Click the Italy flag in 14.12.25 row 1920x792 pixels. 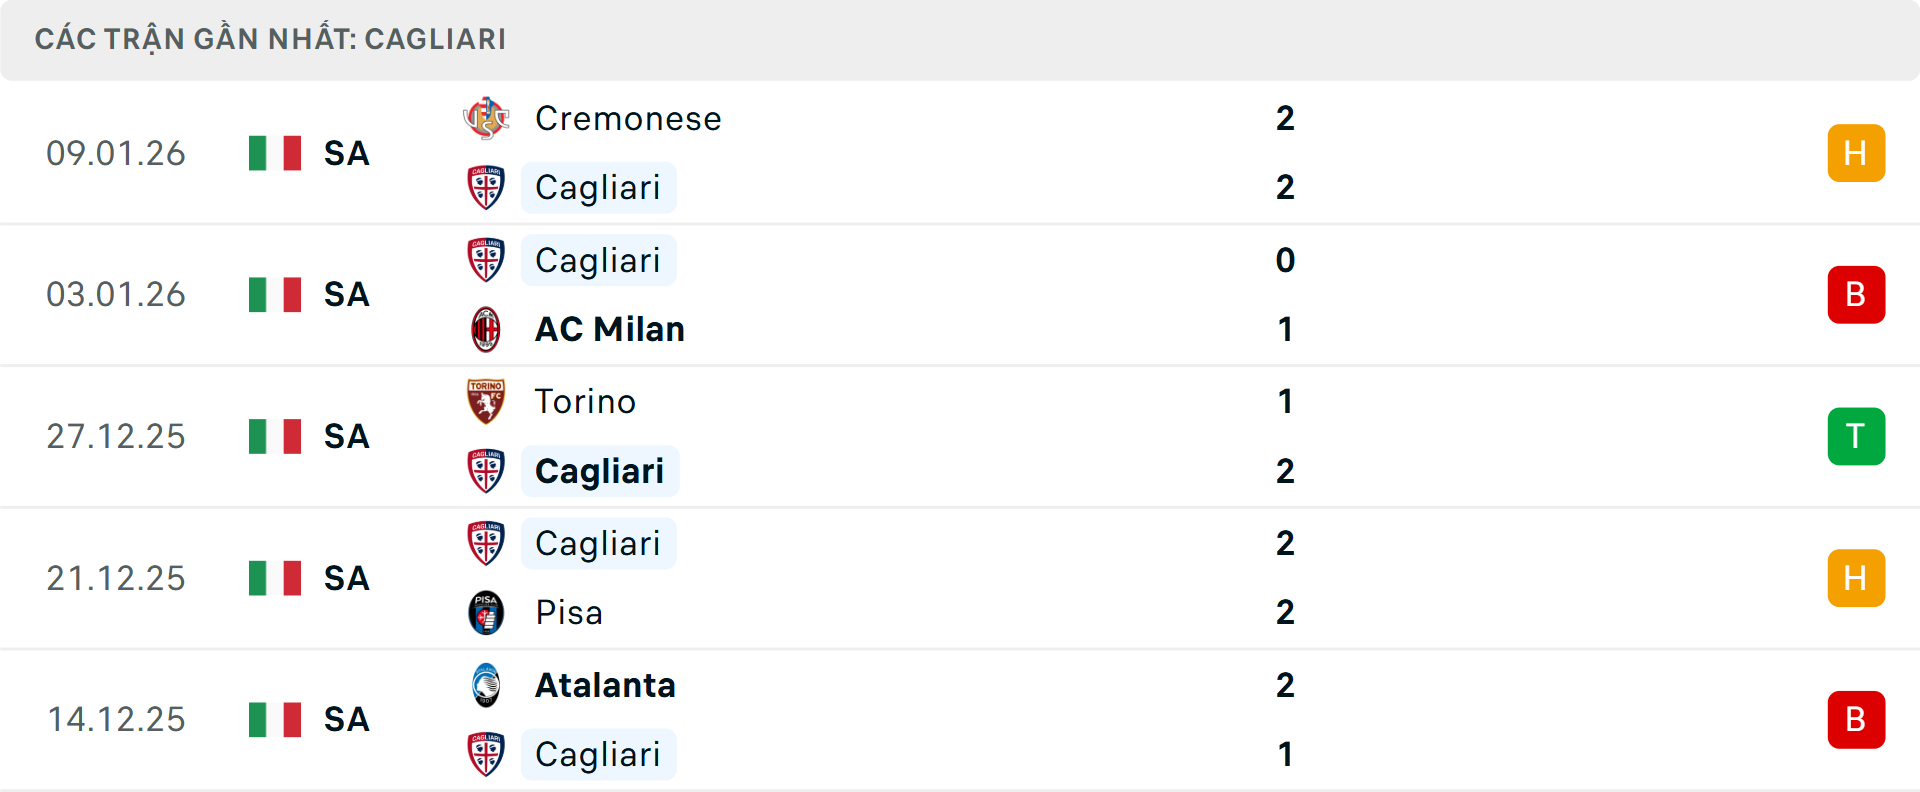275,720
